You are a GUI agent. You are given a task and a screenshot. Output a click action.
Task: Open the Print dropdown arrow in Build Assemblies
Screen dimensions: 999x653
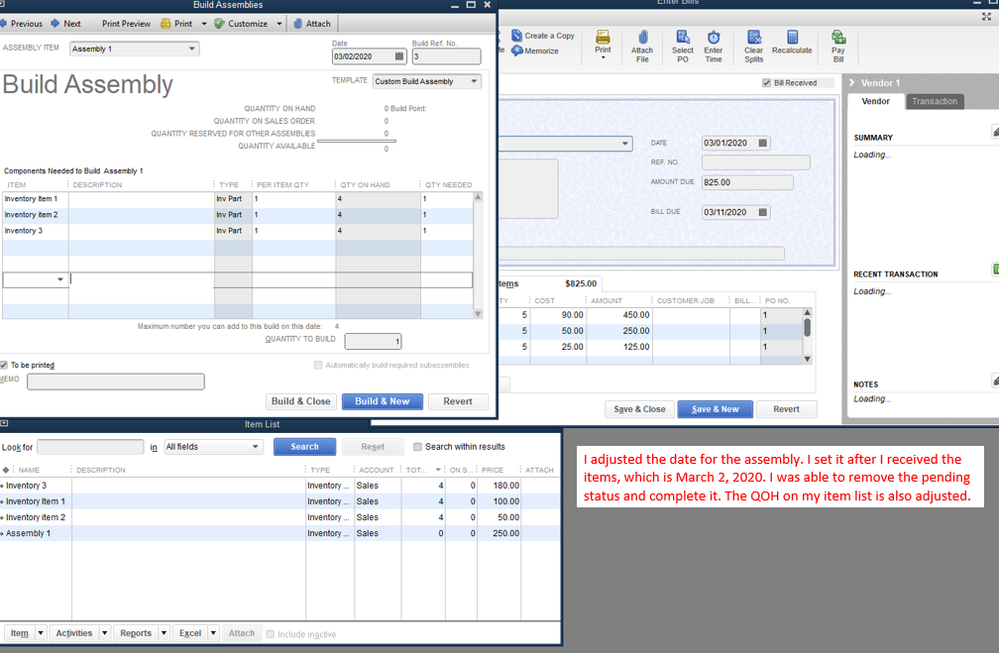click(x=204, y=24)
